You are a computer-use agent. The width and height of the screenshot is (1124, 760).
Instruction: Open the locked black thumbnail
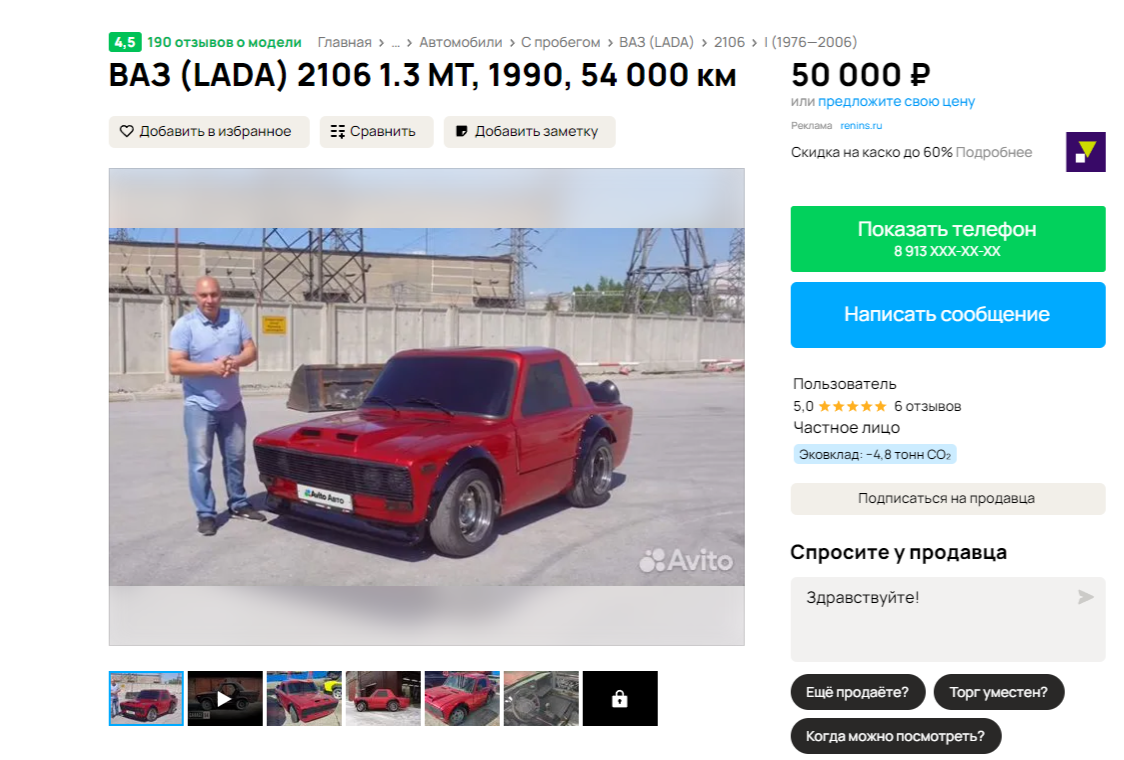(x=620, y=698)
